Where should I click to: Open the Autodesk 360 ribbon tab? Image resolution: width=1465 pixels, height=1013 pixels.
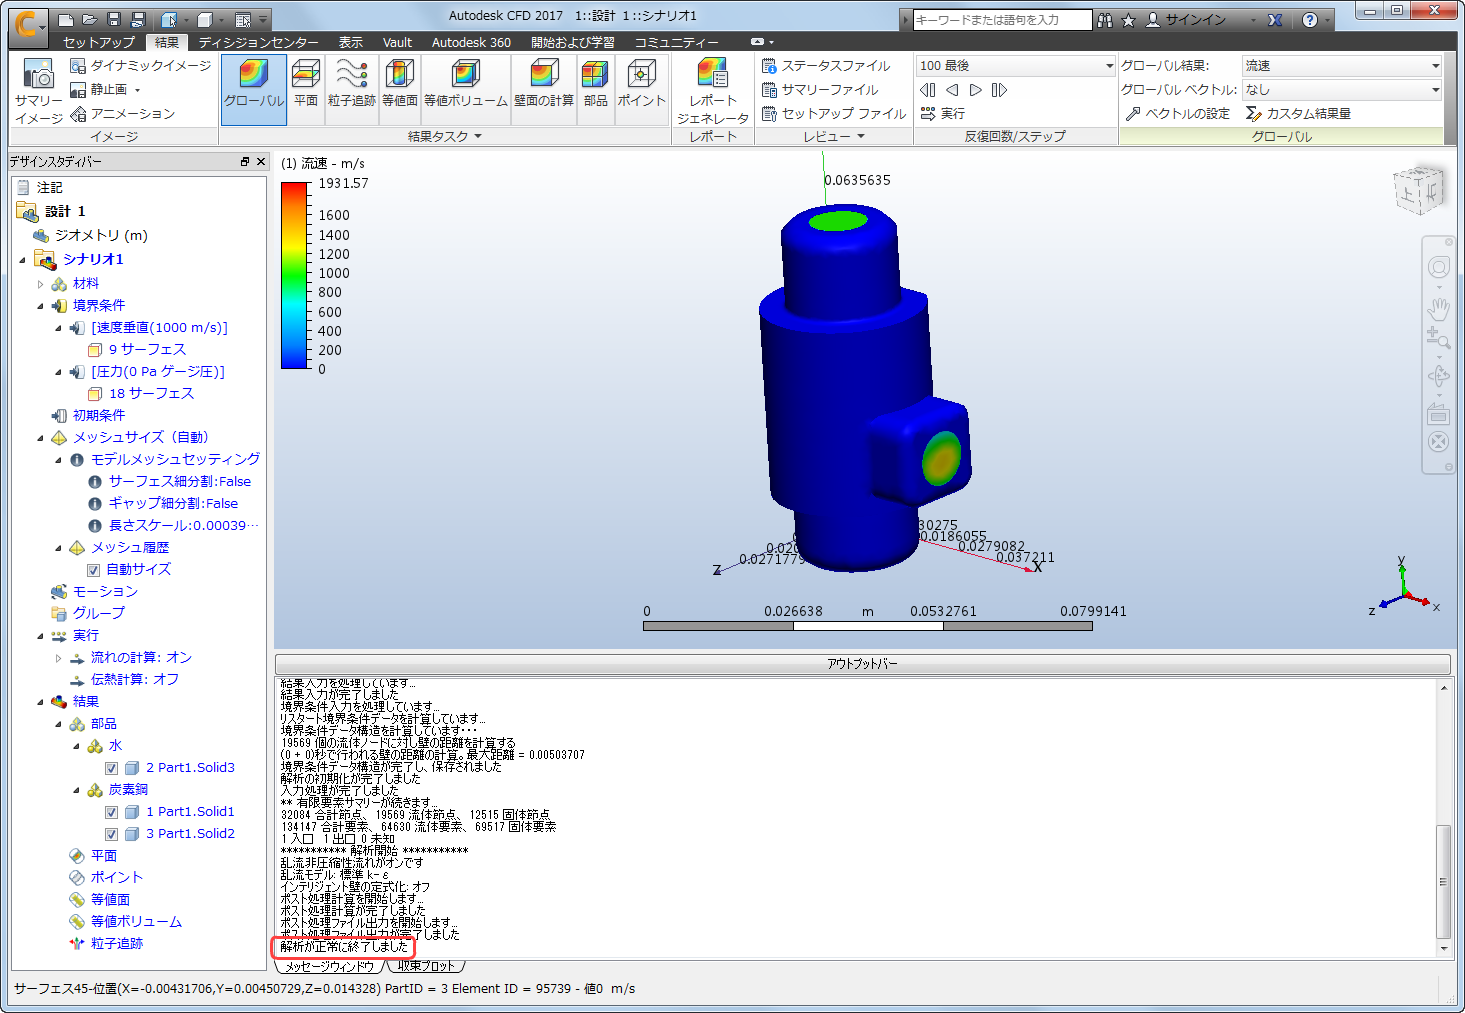(471, 42)
